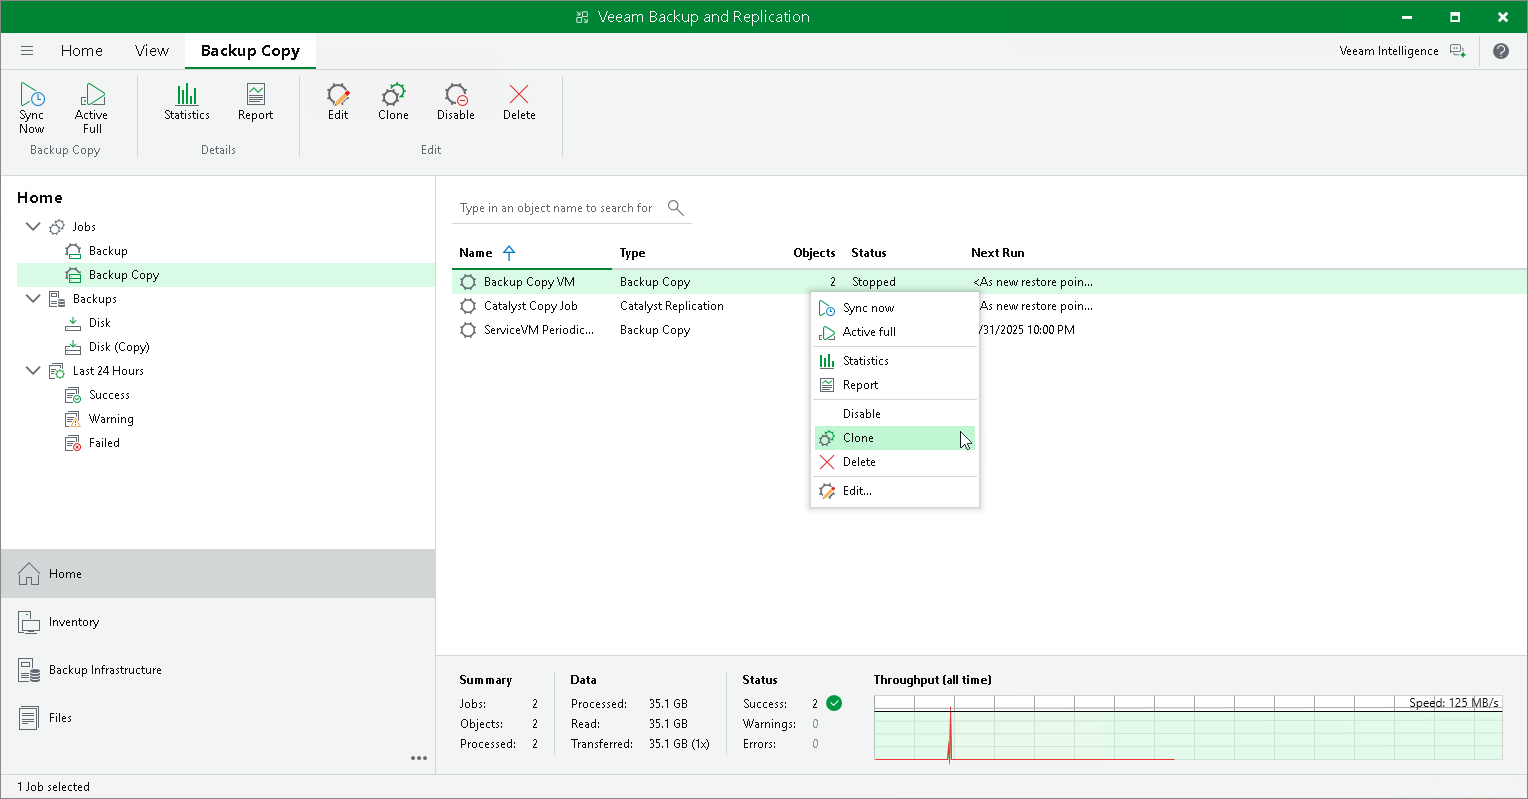The image size is (1528, 799).
Task: Choose Clone in context menu
Action: (x=895, y=438)
